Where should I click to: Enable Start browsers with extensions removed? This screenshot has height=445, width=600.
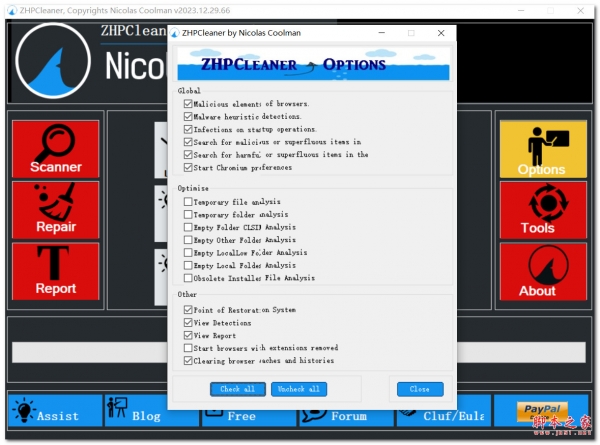[x=188, y=348]
